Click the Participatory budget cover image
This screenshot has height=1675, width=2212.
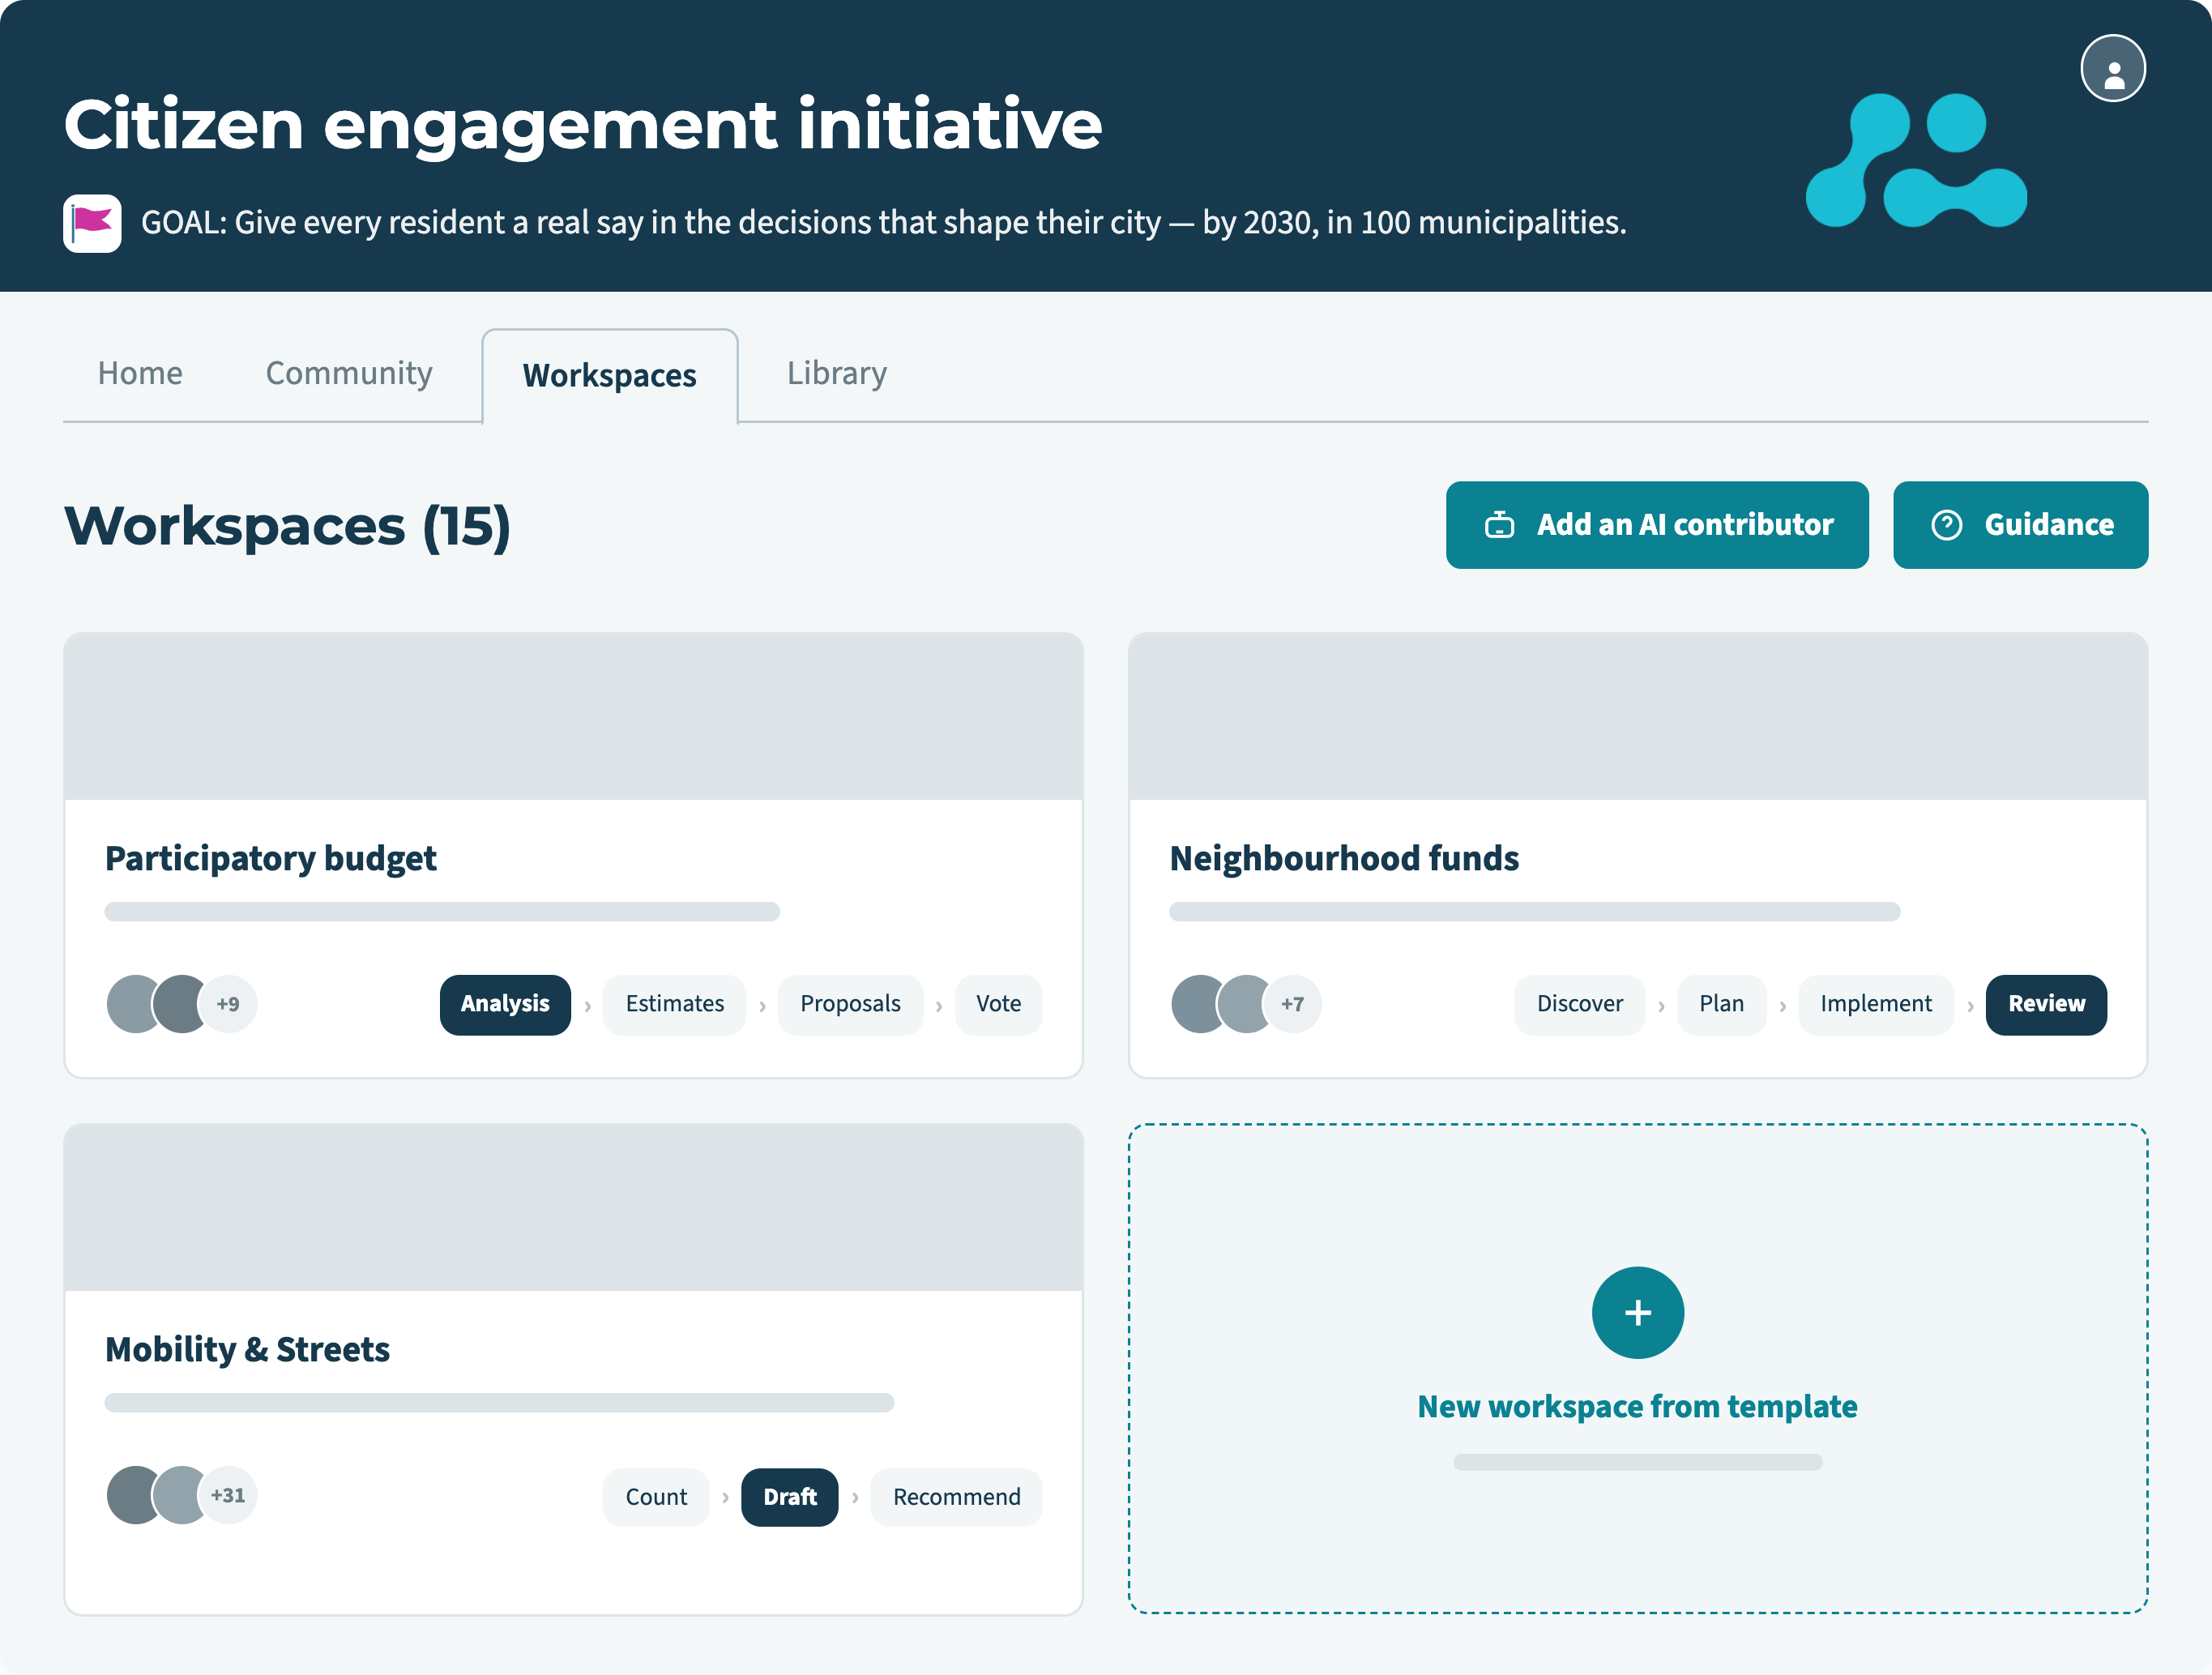click(x=573, y=716)
